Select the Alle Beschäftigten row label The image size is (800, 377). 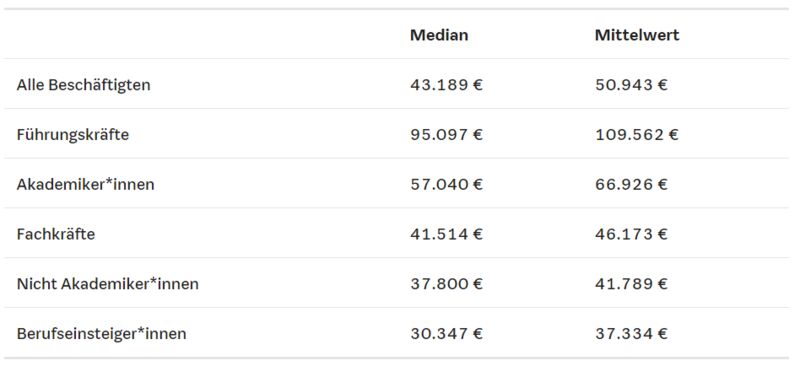(x=84, y=85)
